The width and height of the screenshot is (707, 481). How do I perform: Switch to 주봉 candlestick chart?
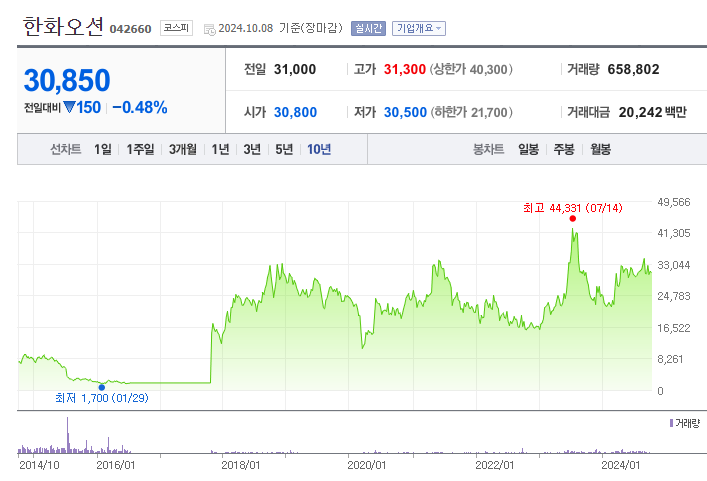pyautogui.click(x=564, y=149)
